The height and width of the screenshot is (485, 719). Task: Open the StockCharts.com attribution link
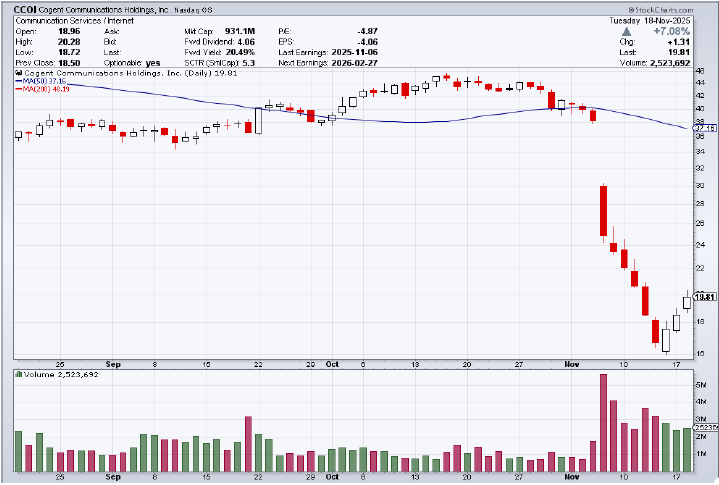click(x=661, y=10)
